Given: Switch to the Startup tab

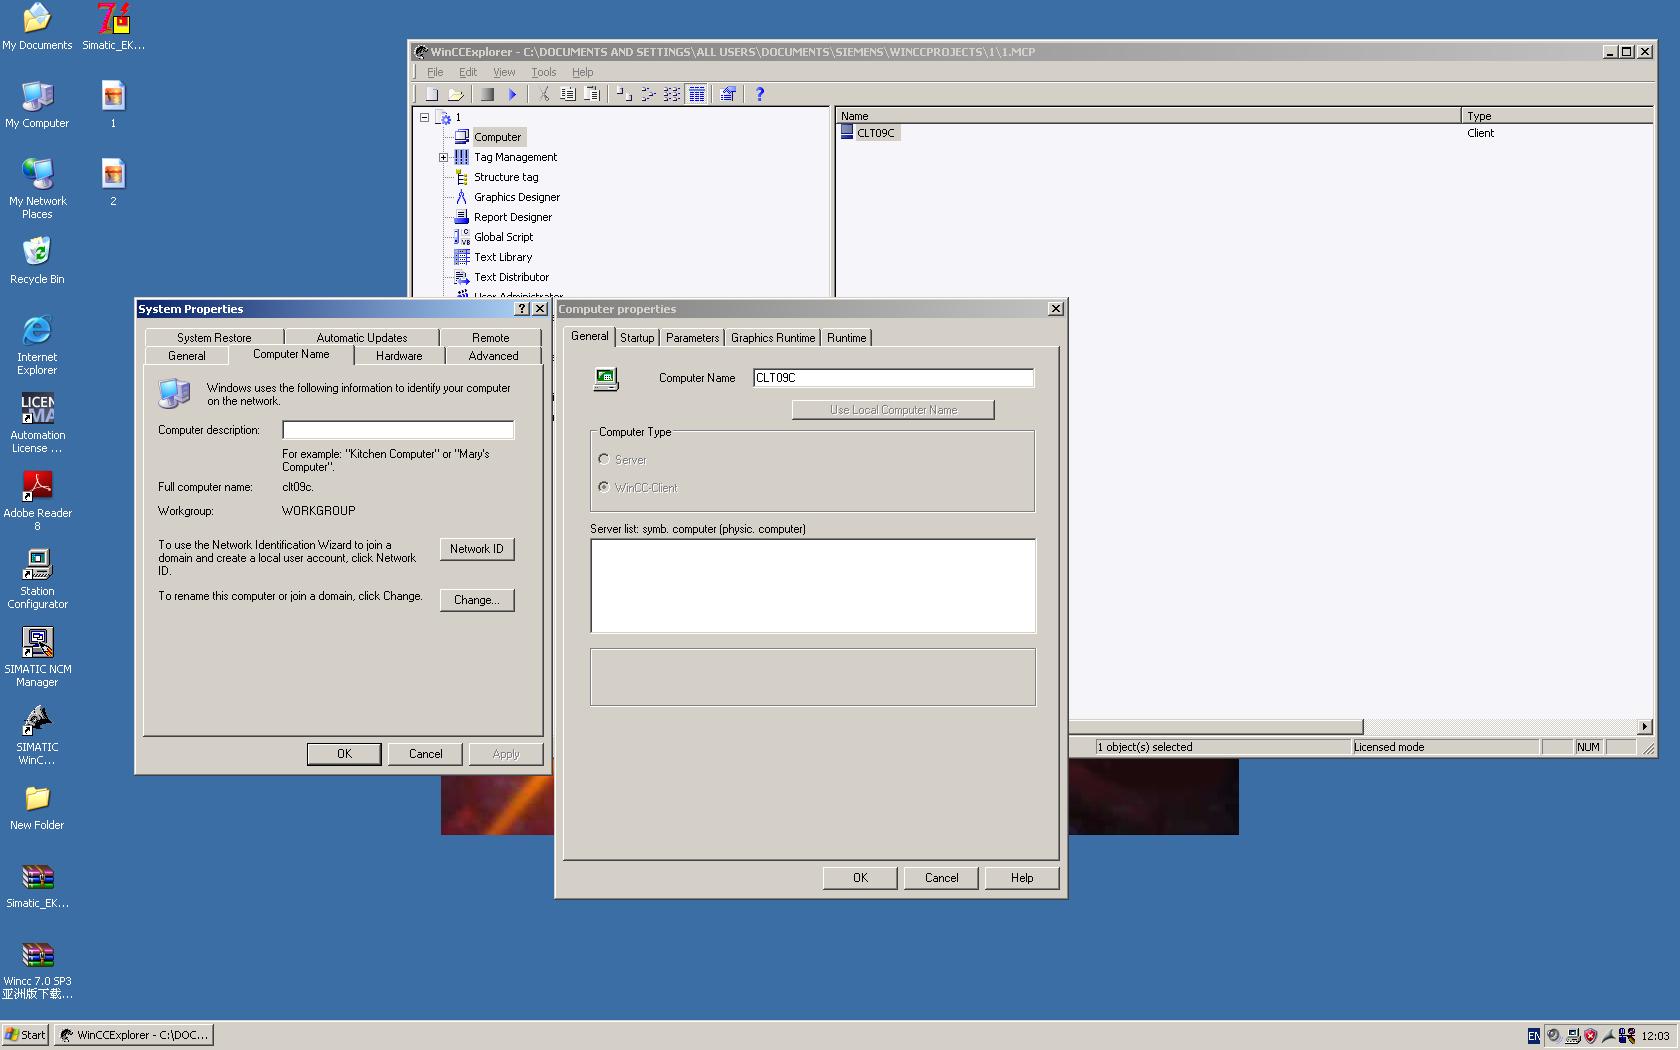Looking at the screenshot, I should pyautogui.click(x=637, y=338).
